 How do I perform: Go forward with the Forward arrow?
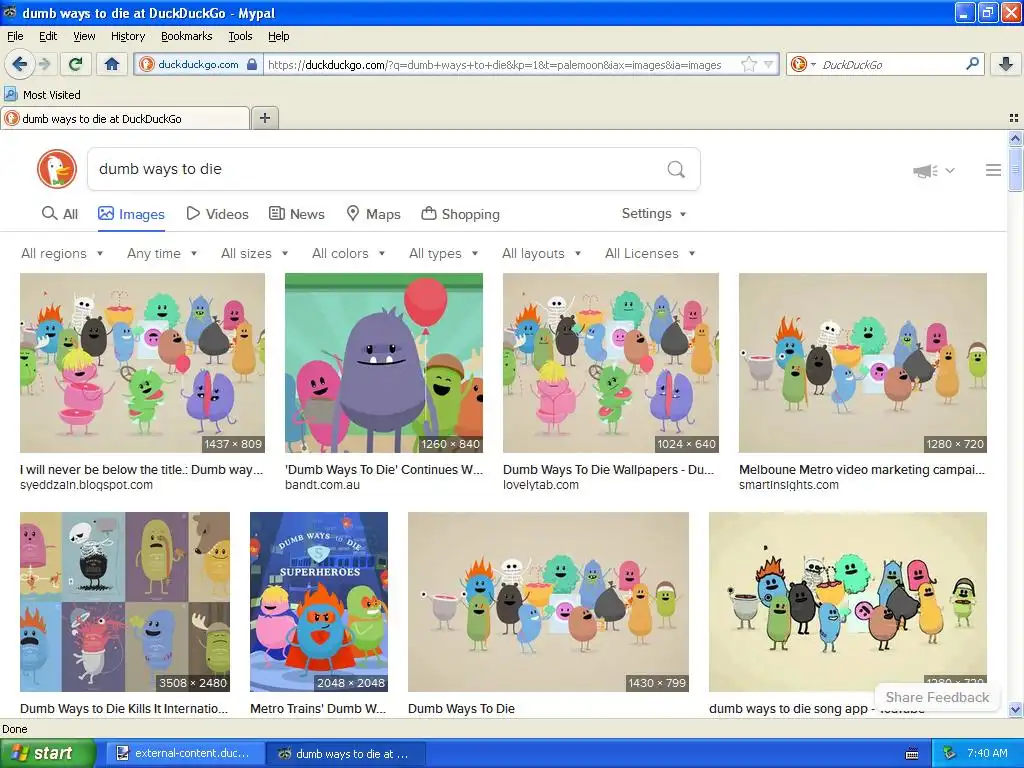pos(44,64)
